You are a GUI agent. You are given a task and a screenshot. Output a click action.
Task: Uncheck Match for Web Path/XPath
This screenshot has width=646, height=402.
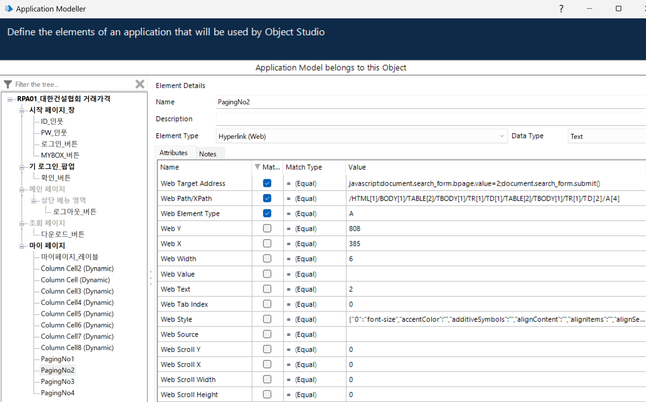tap(267, 199)
